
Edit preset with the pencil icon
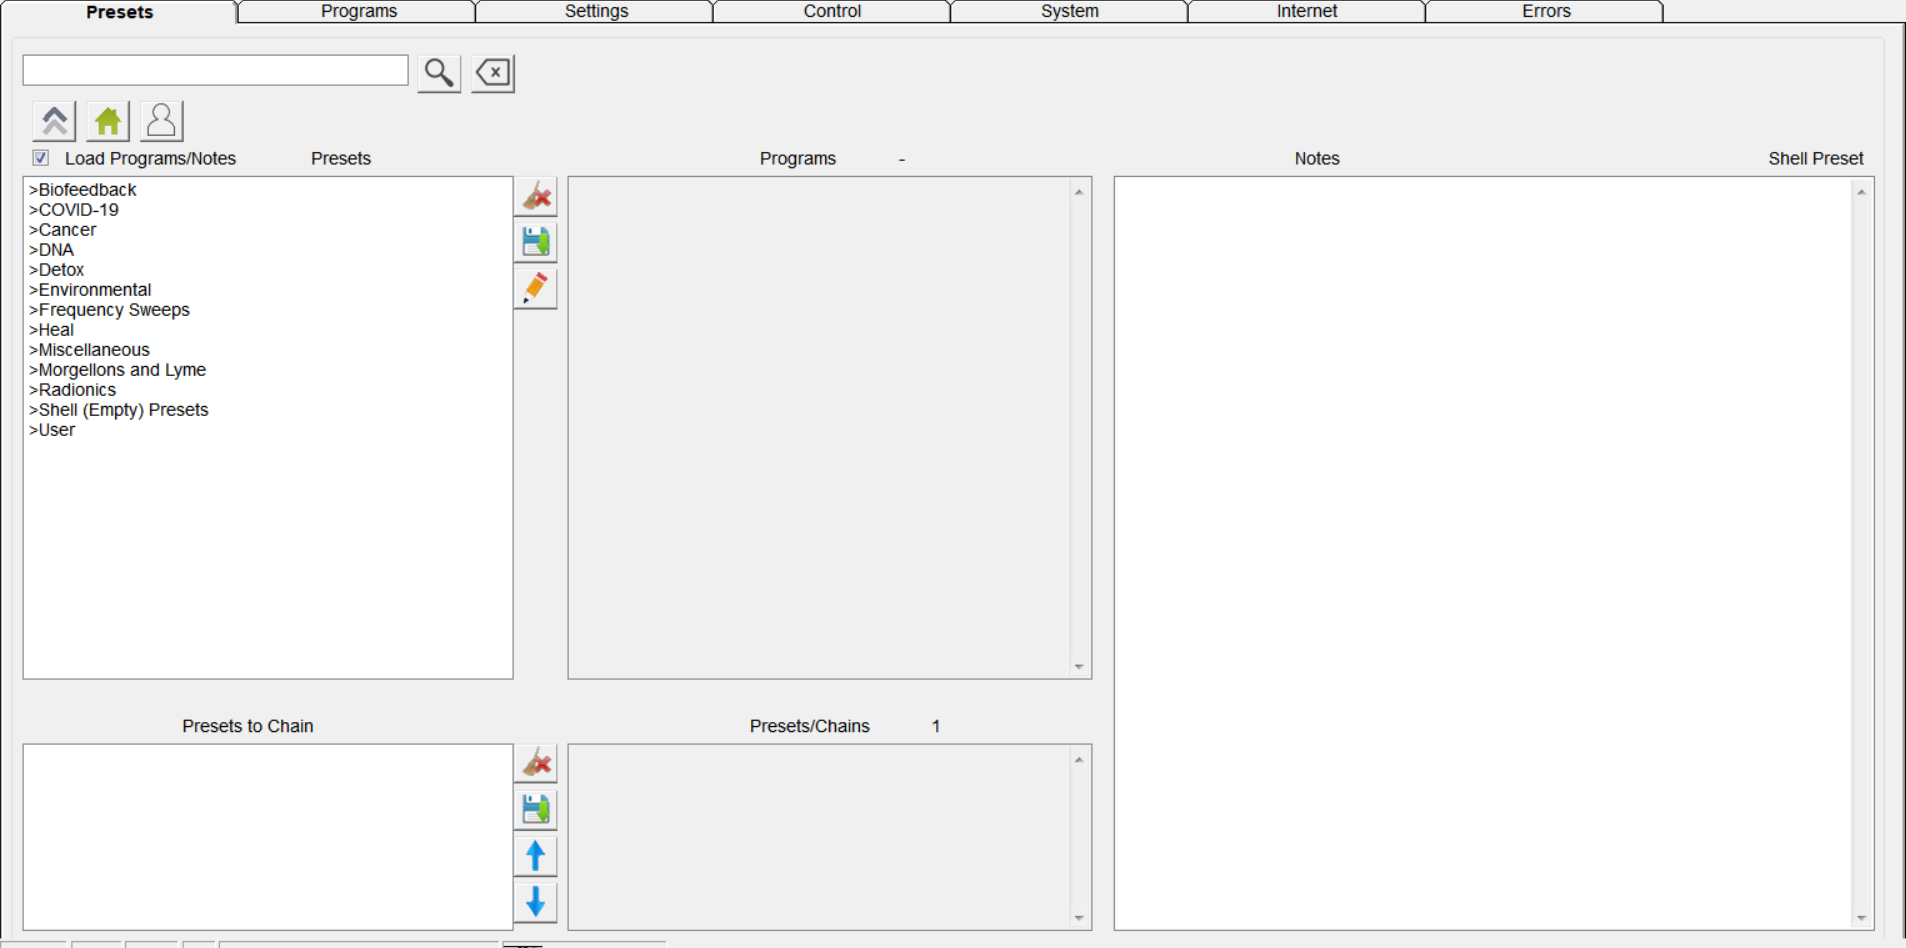[x=536, y=288]
